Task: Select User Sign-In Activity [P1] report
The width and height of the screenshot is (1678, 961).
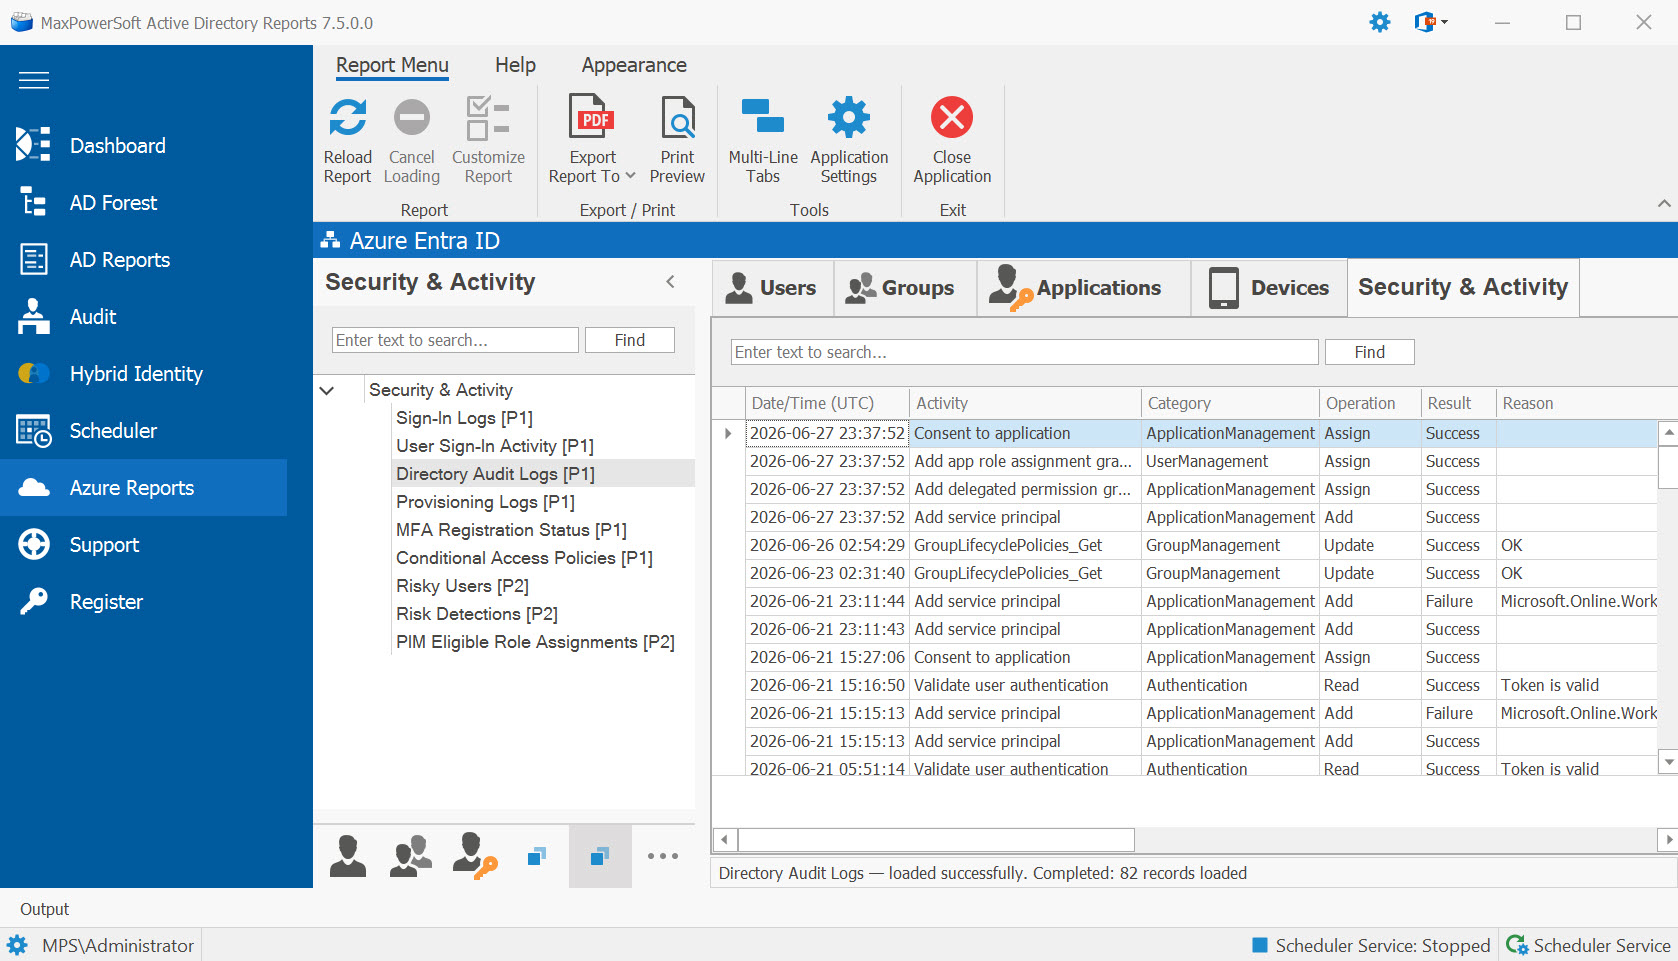Action: [495, 446]
